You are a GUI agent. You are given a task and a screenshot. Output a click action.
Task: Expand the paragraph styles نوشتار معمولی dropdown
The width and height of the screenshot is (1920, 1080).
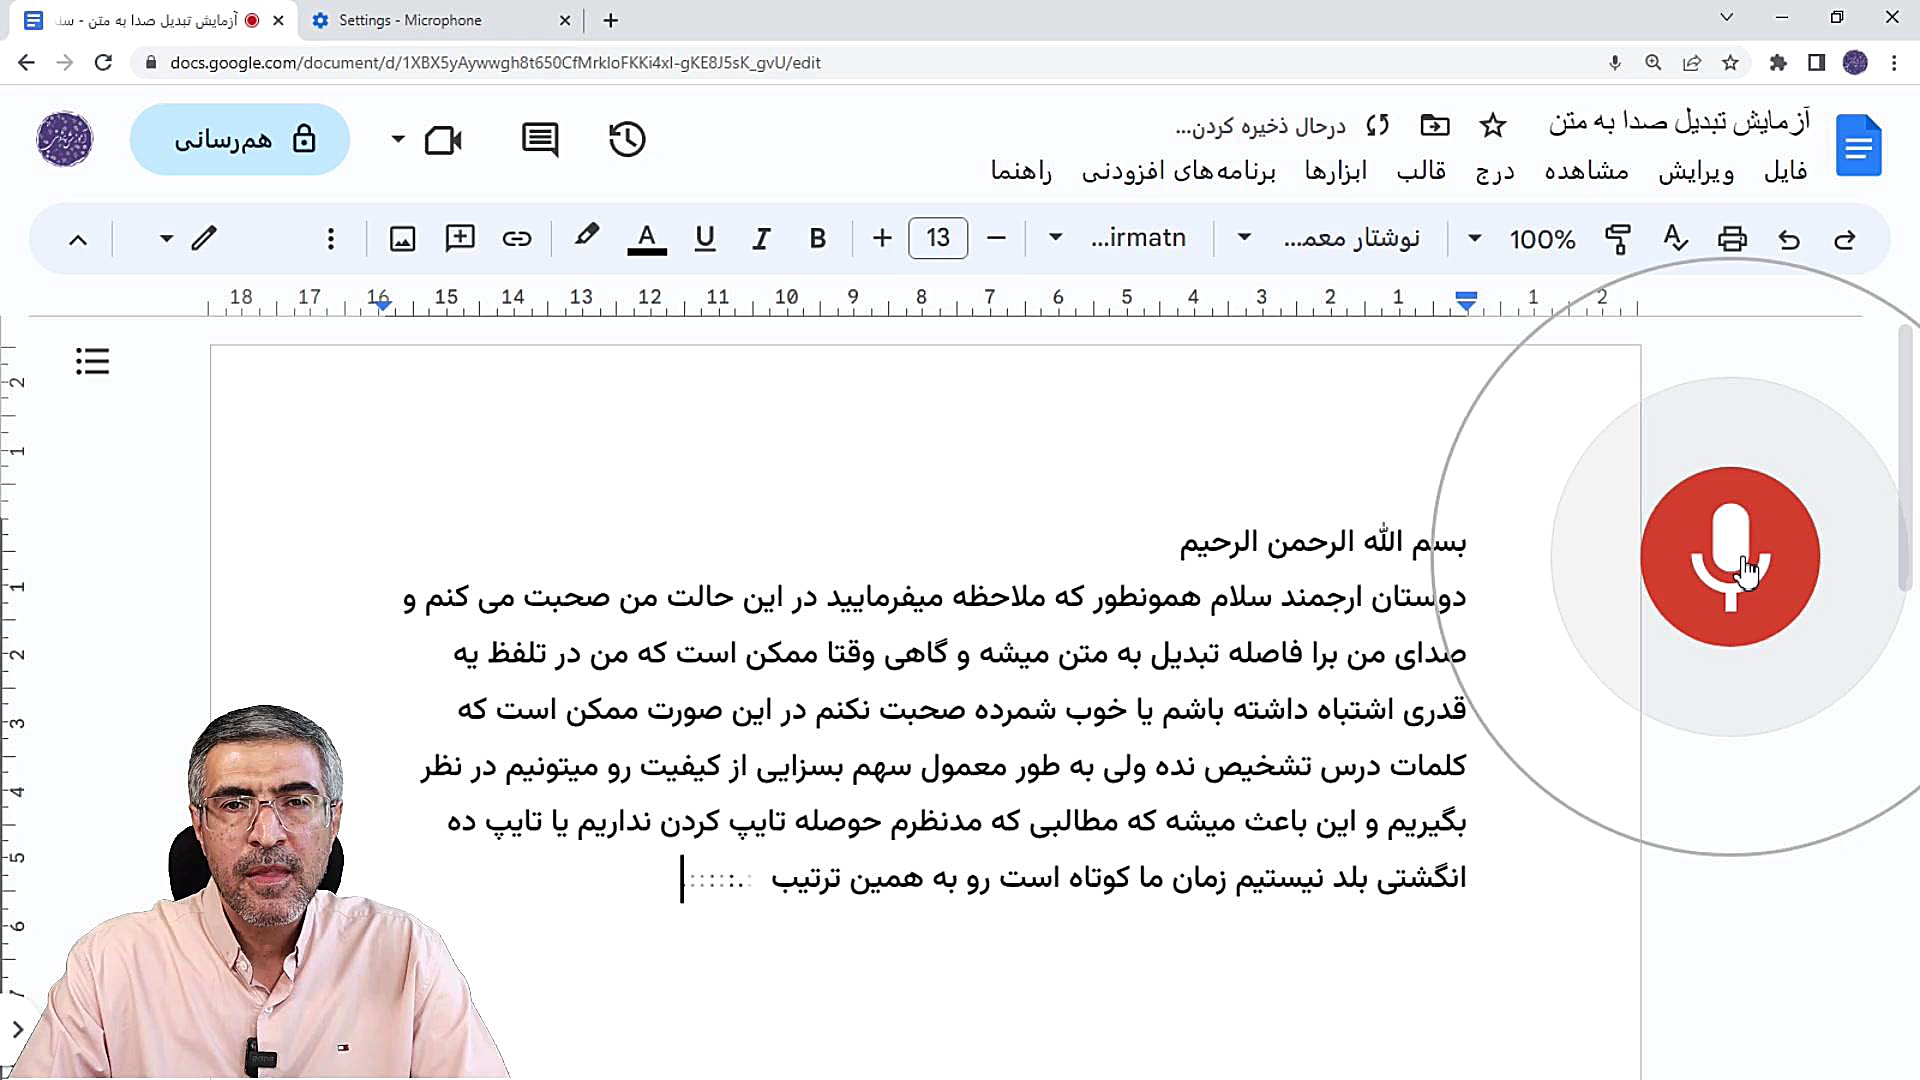[1244, 238]
